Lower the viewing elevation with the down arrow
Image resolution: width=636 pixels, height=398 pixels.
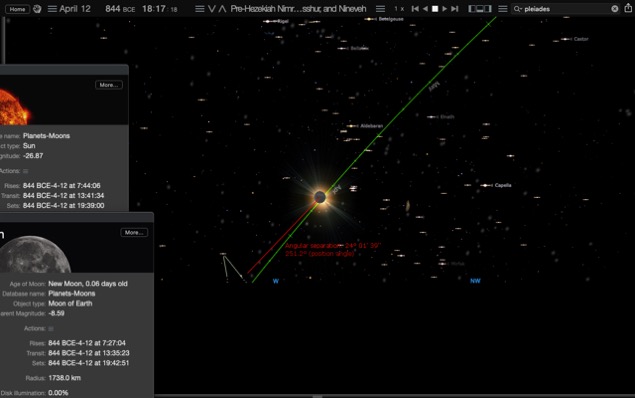(x=212, y=9)
